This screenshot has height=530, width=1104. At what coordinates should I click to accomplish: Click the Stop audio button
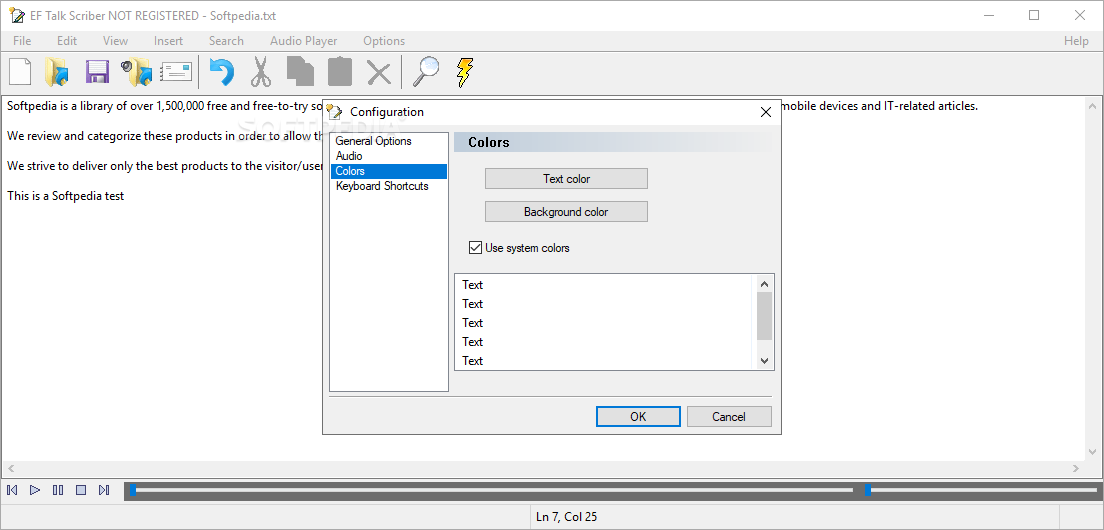(x=81, y=490)
